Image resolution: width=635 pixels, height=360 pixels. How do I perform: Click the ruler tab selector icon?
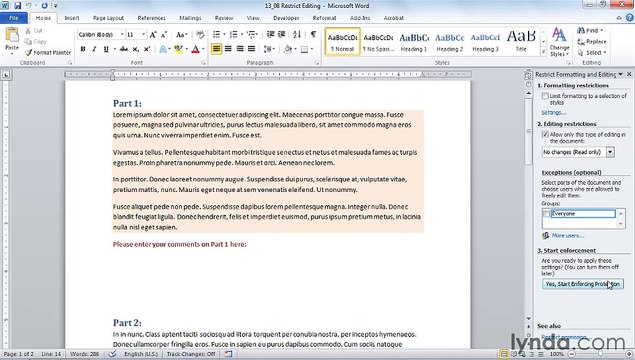6,75
